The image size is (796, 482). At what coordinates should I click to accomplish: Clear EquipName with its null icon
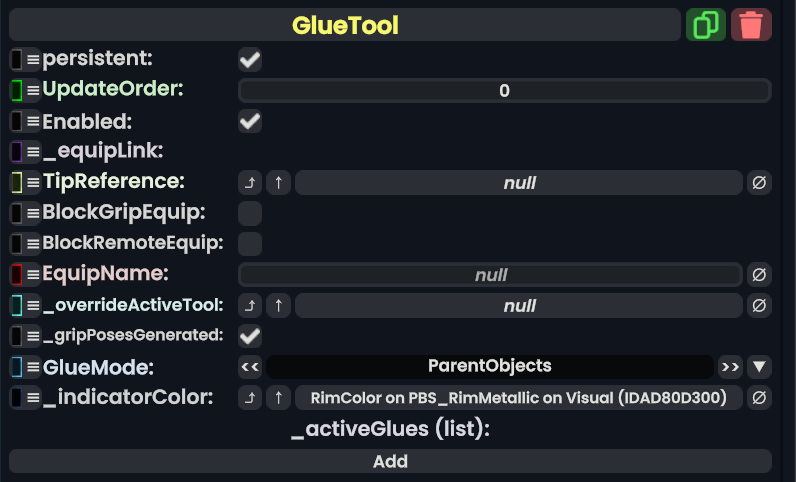pyautogui.click(x=759, y=274)
